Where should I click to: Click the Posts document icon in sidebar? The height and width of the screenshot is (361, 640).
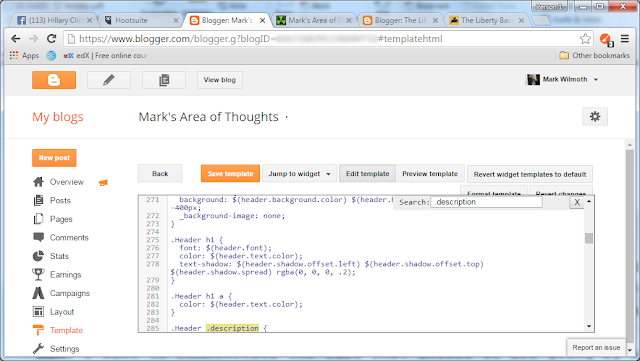coord(38,201)
